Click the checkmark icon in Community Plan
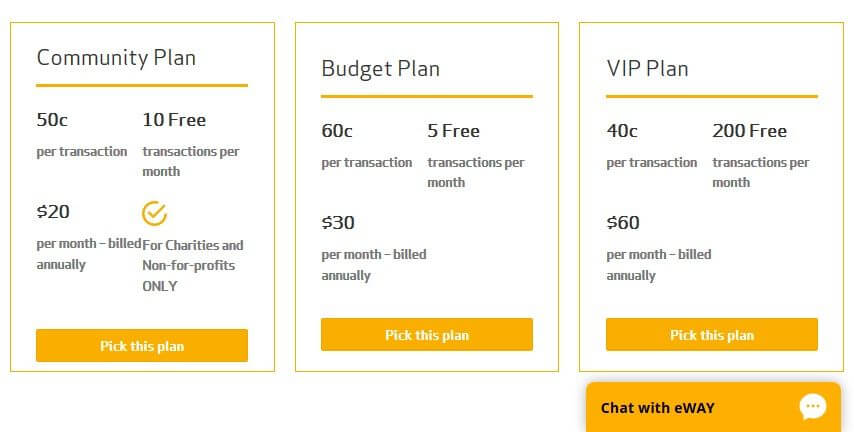The image size is (854, 432). point(154,213)
